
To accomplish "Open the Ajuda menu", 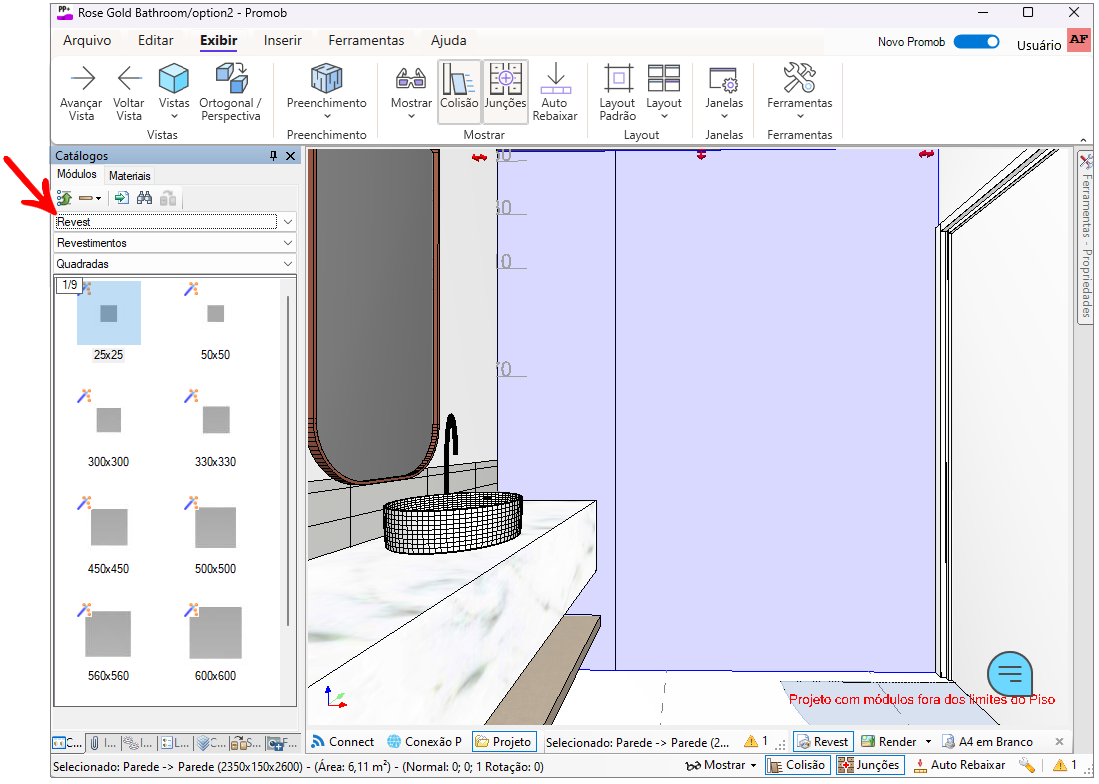I will coord(449,41).
